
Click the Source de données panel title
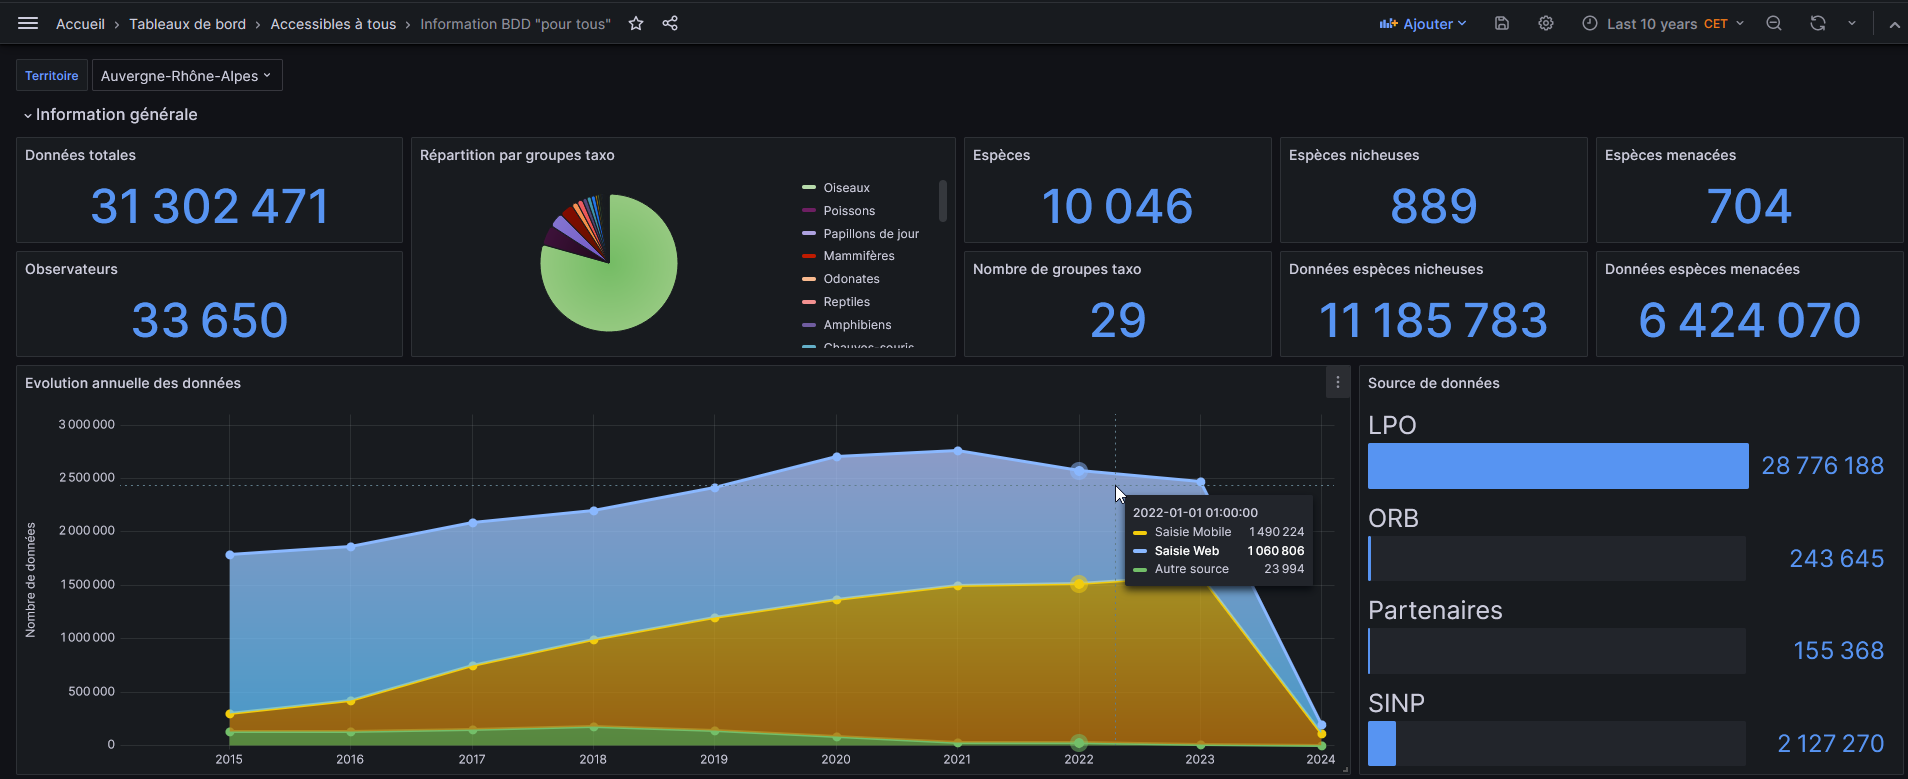pyautogui.click(x=1433, y=383)
